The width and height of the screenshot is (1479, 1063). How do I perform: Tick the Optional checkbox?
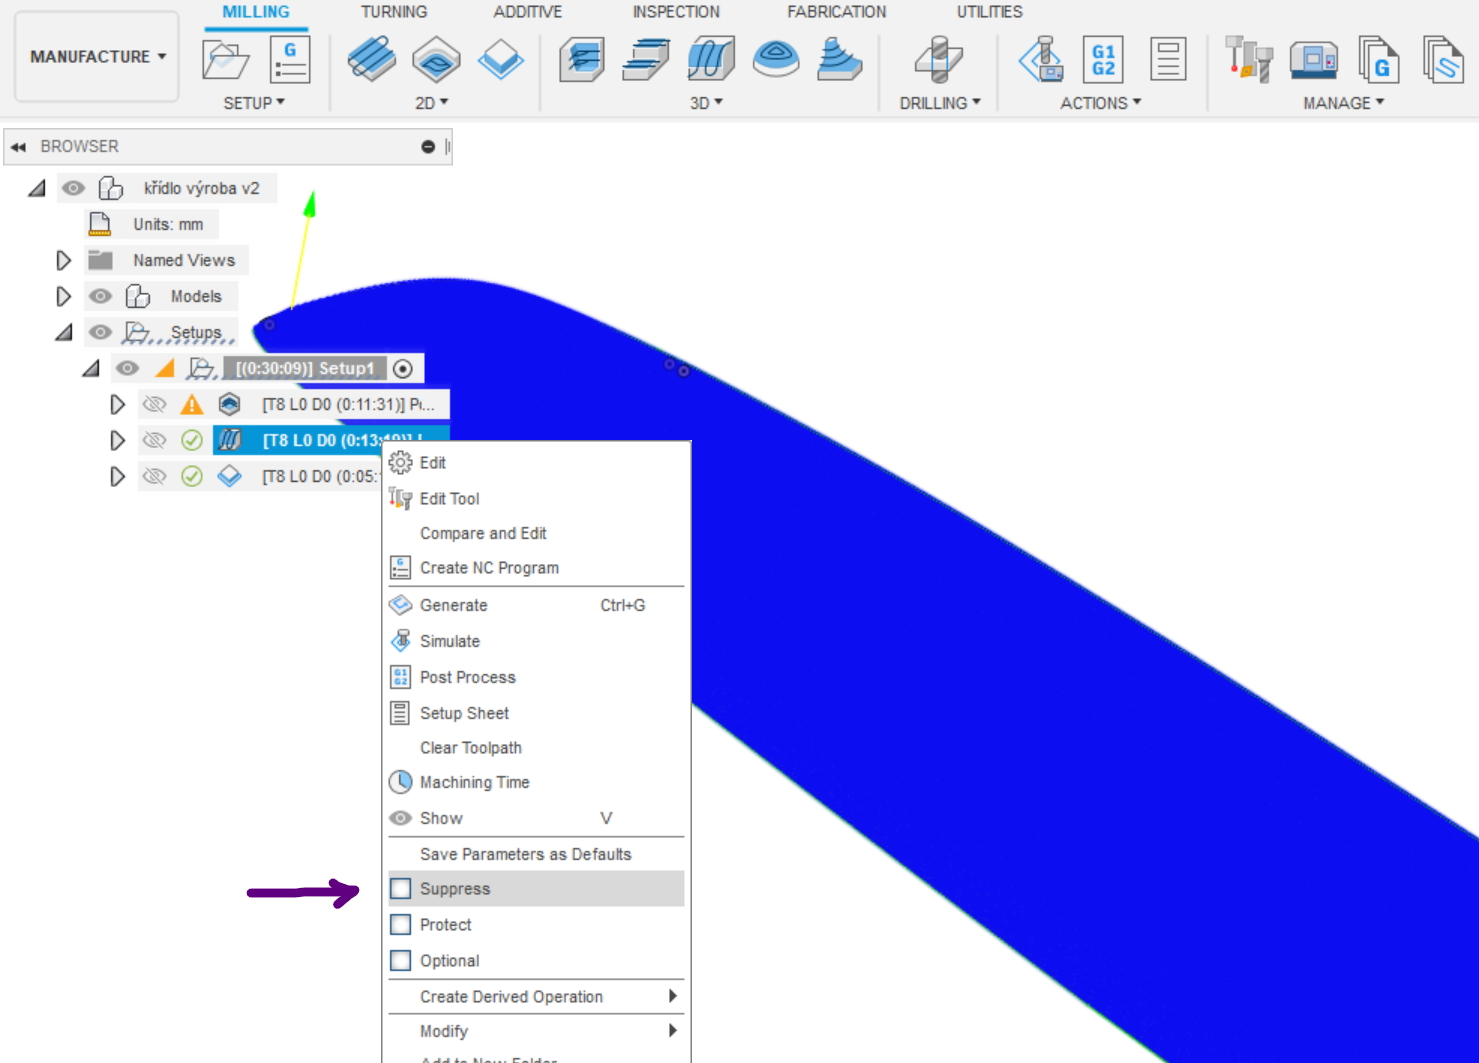coord(401,961)
